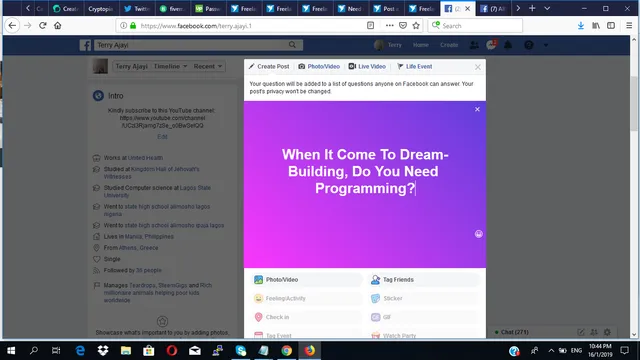
Task: Click the Firefox back arrow button
Action: (x=12, y=25)
